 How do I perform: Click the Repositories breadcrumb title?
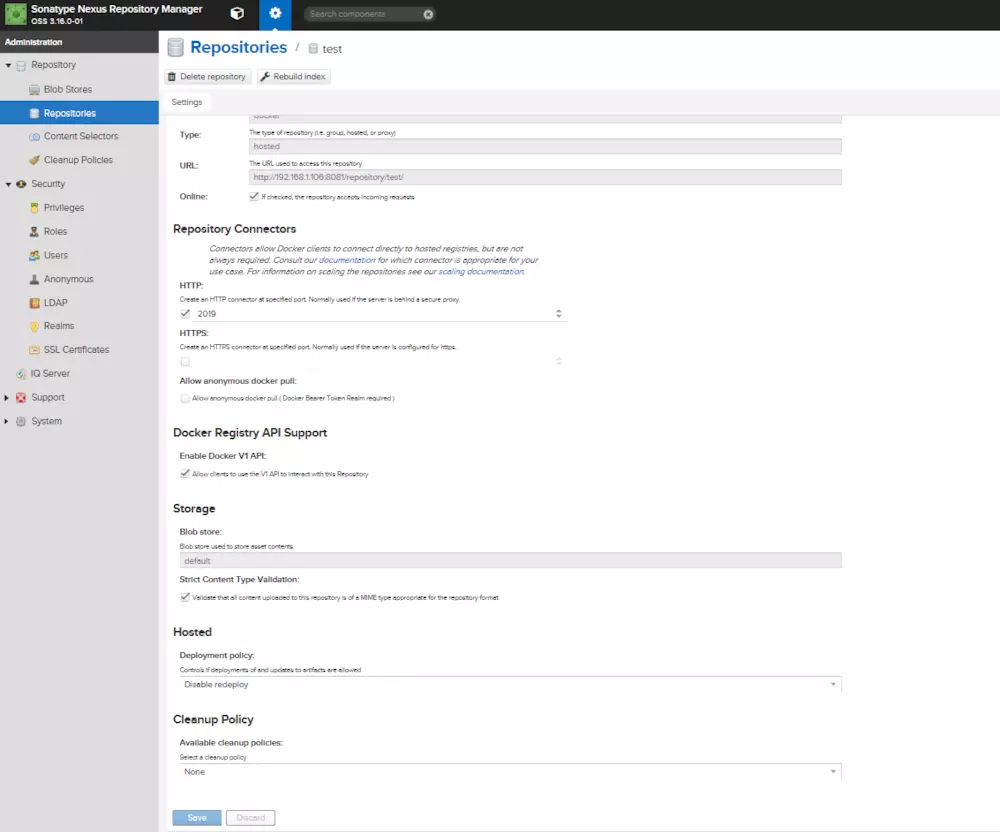pos(239,47)
